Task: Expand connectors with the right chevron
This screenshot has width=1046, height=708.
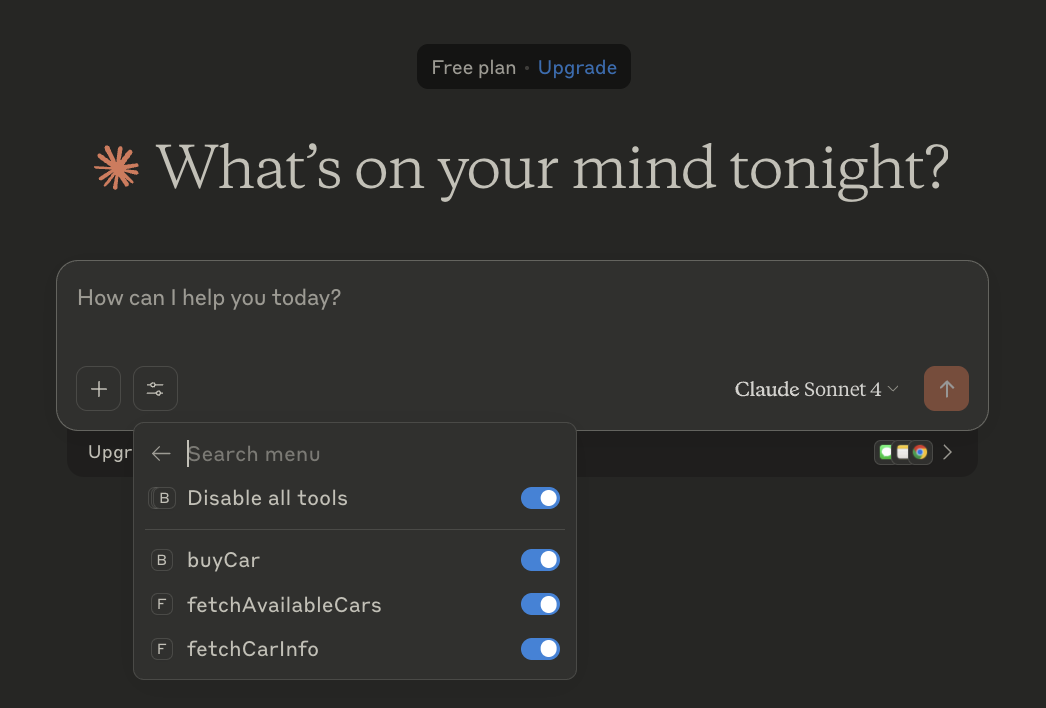Action: click(x=947, y=452)
